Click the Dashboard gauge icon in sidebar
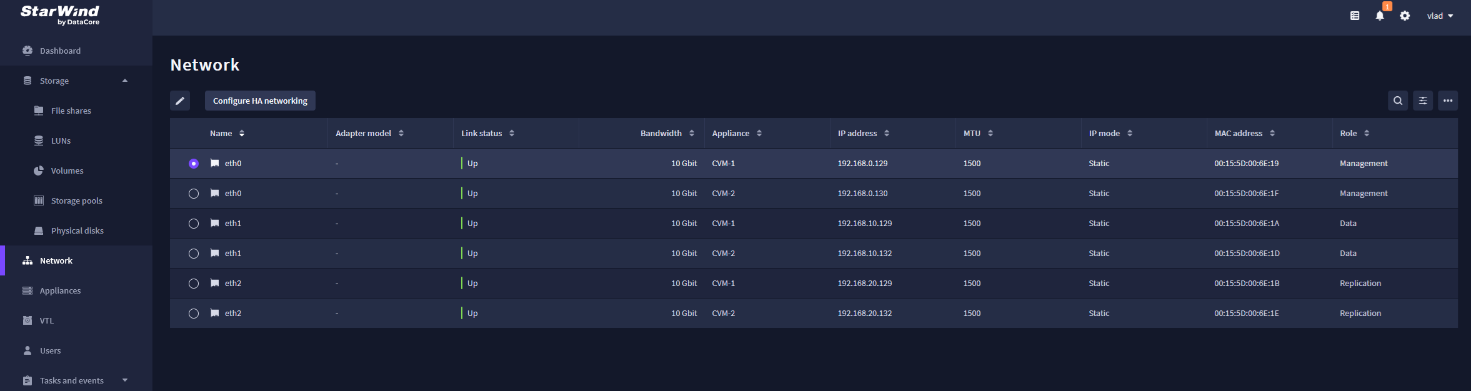1471x391 pixels. 28,50
